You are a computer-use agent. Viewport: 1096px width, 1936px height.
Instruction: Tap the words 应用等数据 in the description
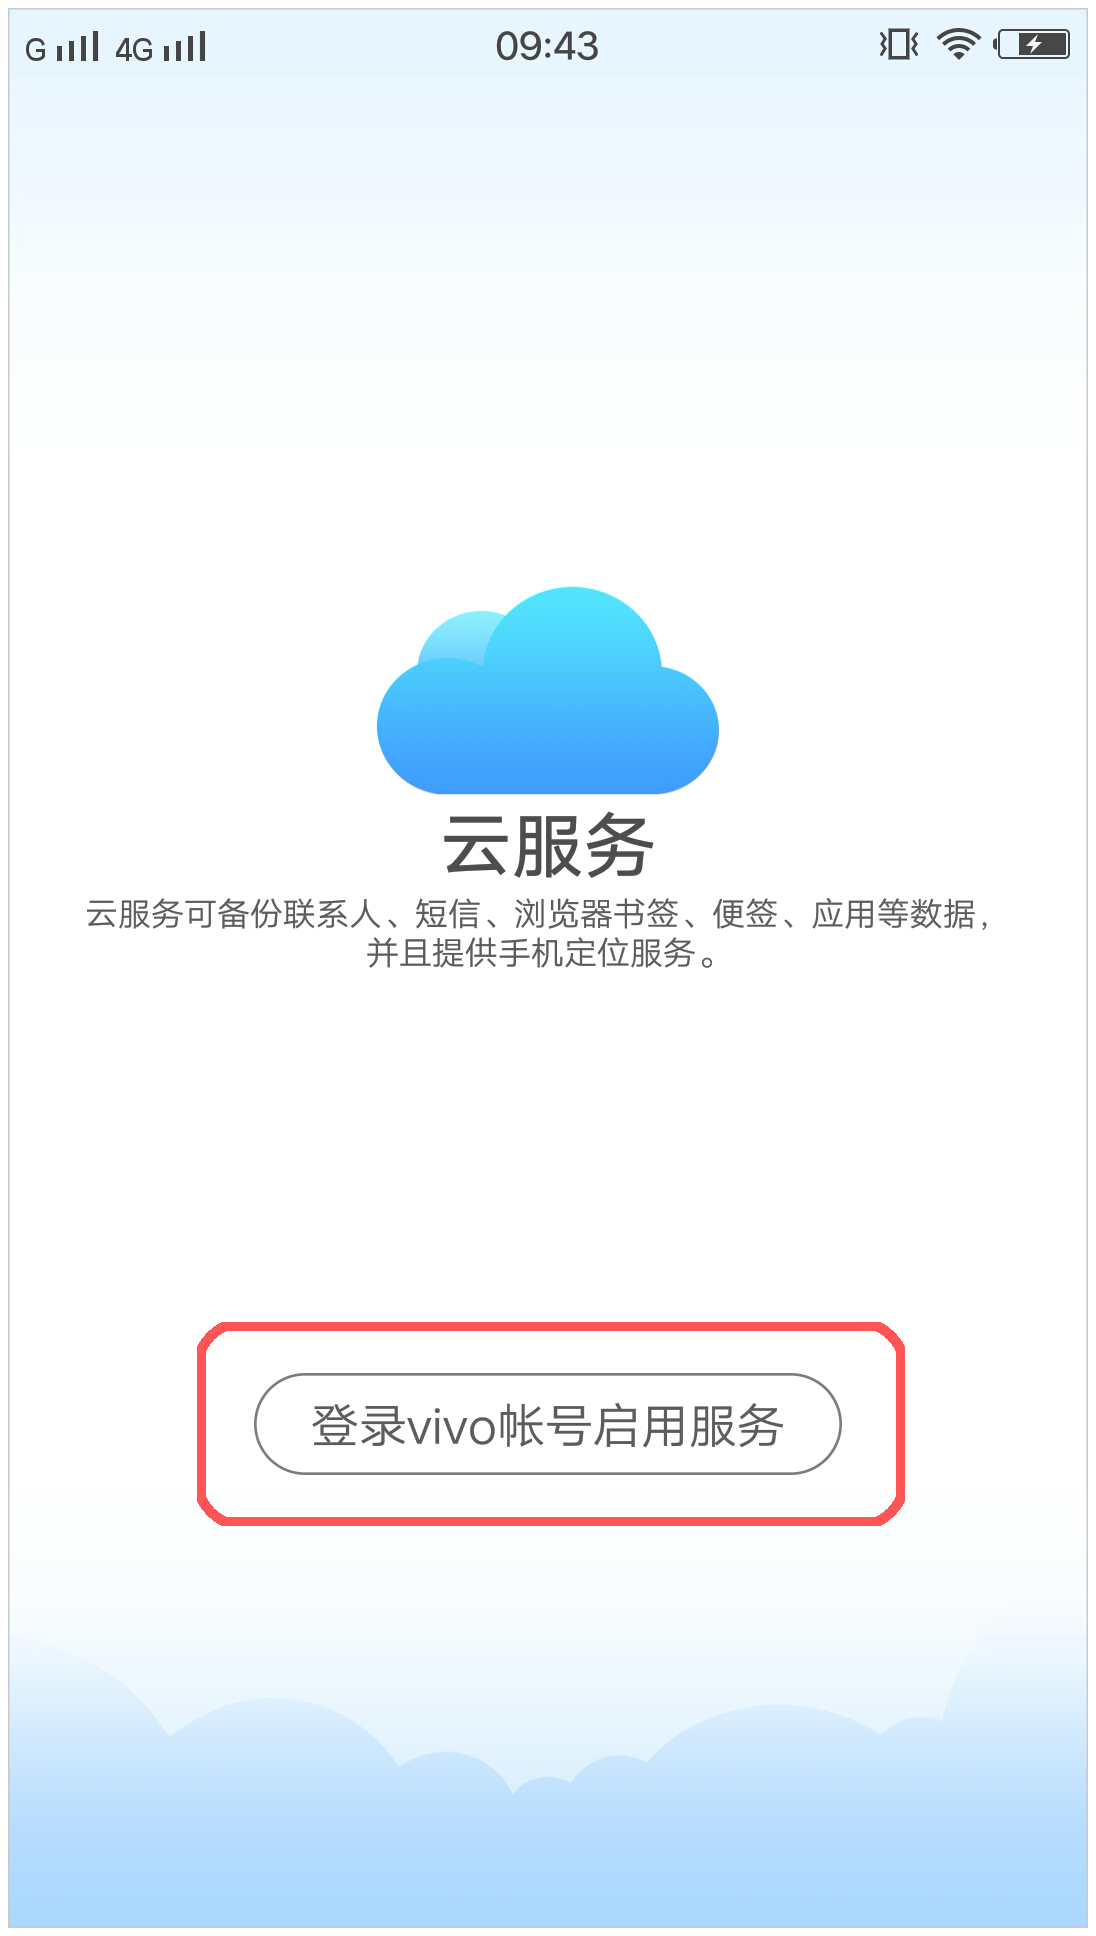coord(893,914)
